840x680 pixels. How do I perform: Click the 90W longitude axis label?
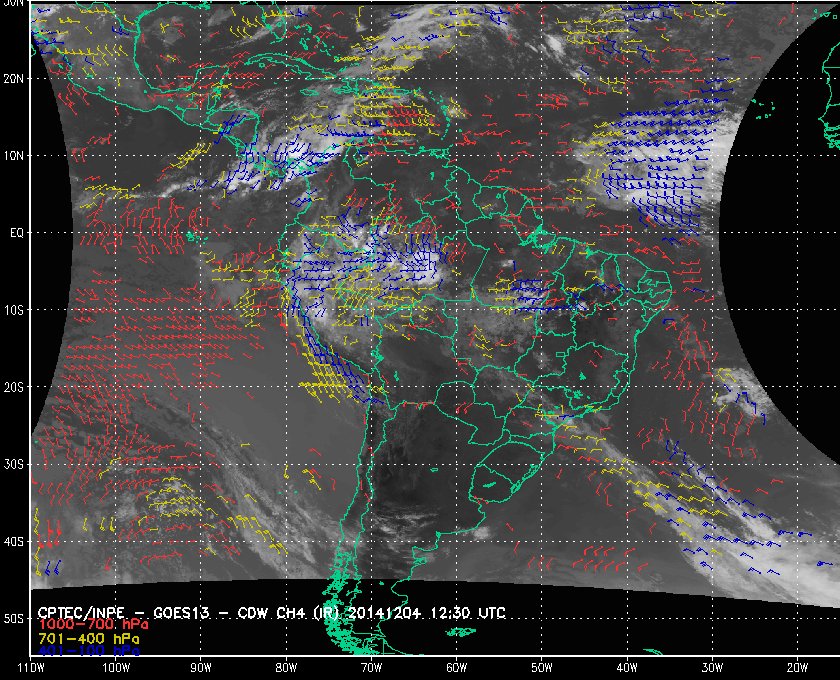201,668
